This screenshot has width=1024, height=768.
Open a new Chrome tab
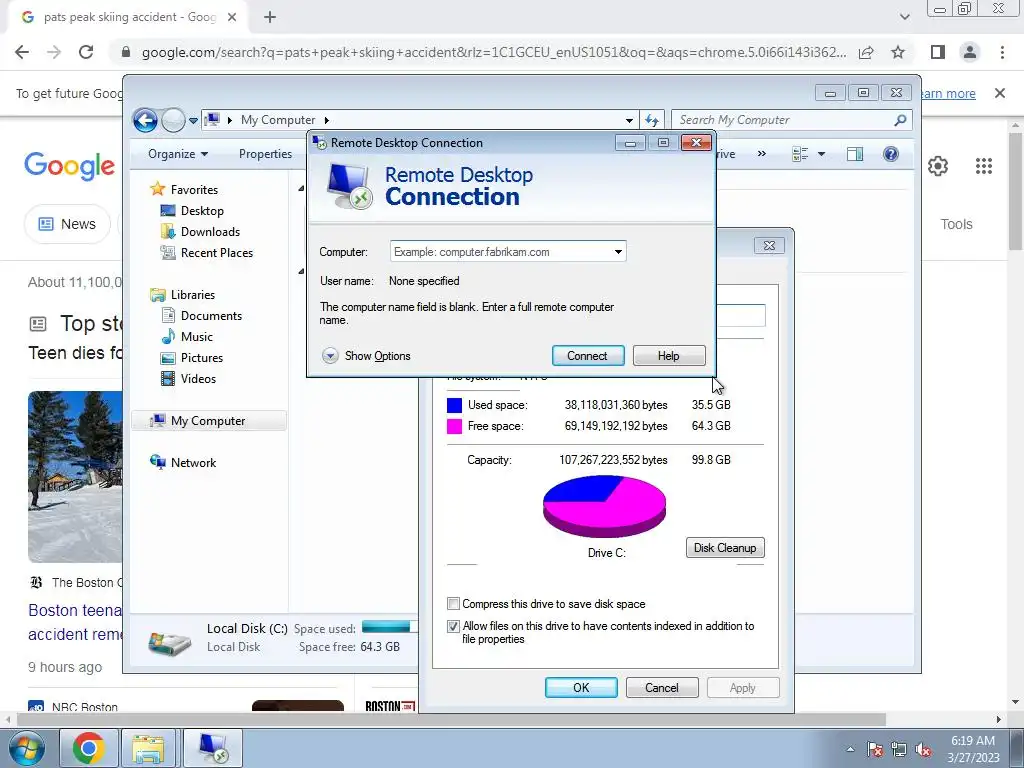pos(270,17)
